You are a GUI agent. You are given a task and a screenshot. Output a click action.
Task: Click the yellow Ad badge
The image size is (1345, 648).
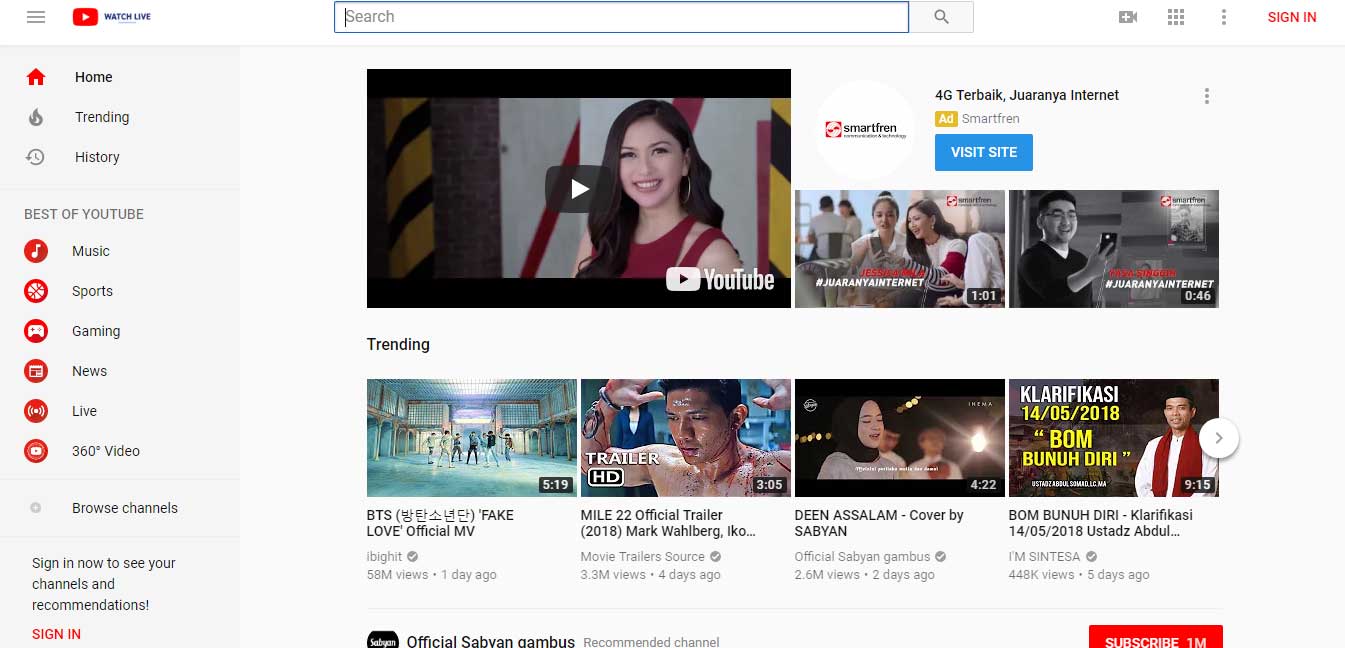pyautogui.click(x=946, y=118)
